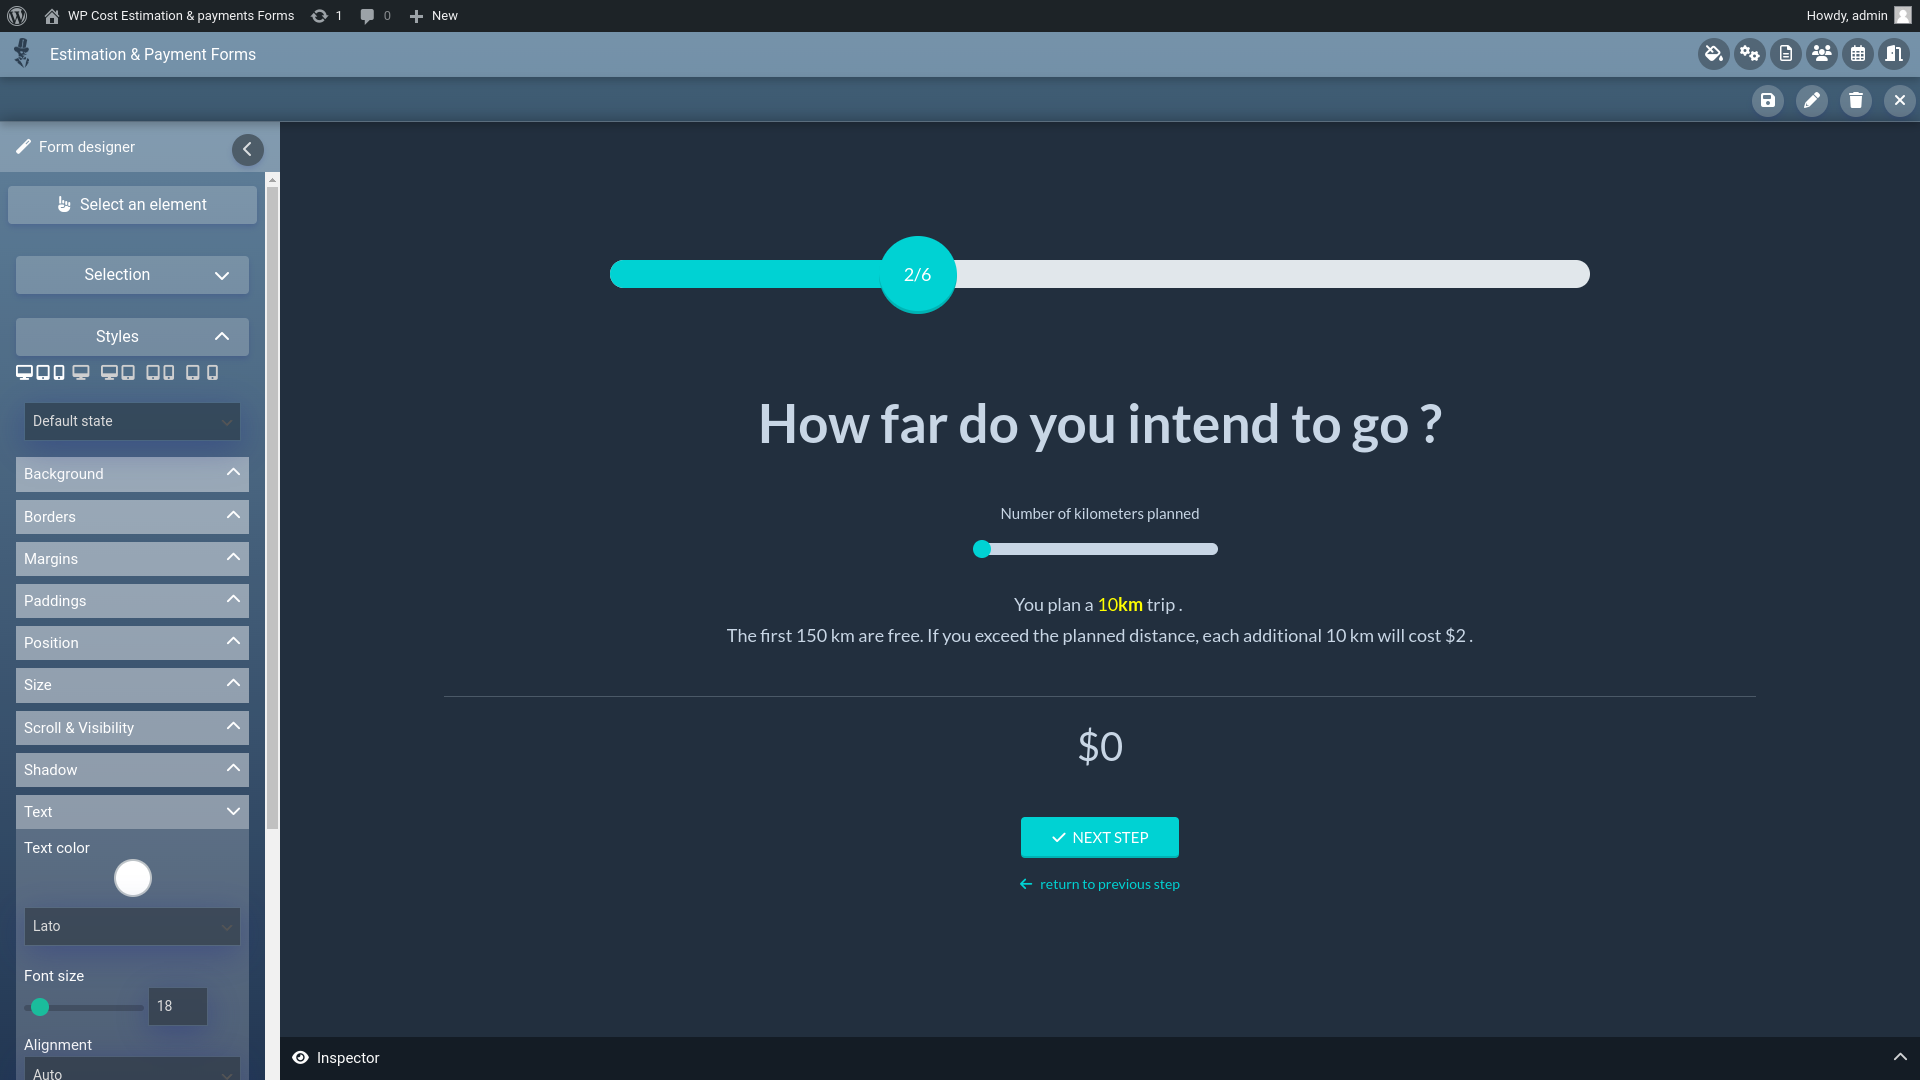
Task: Toggle phone-only device style view
Action: coord(212,372)
